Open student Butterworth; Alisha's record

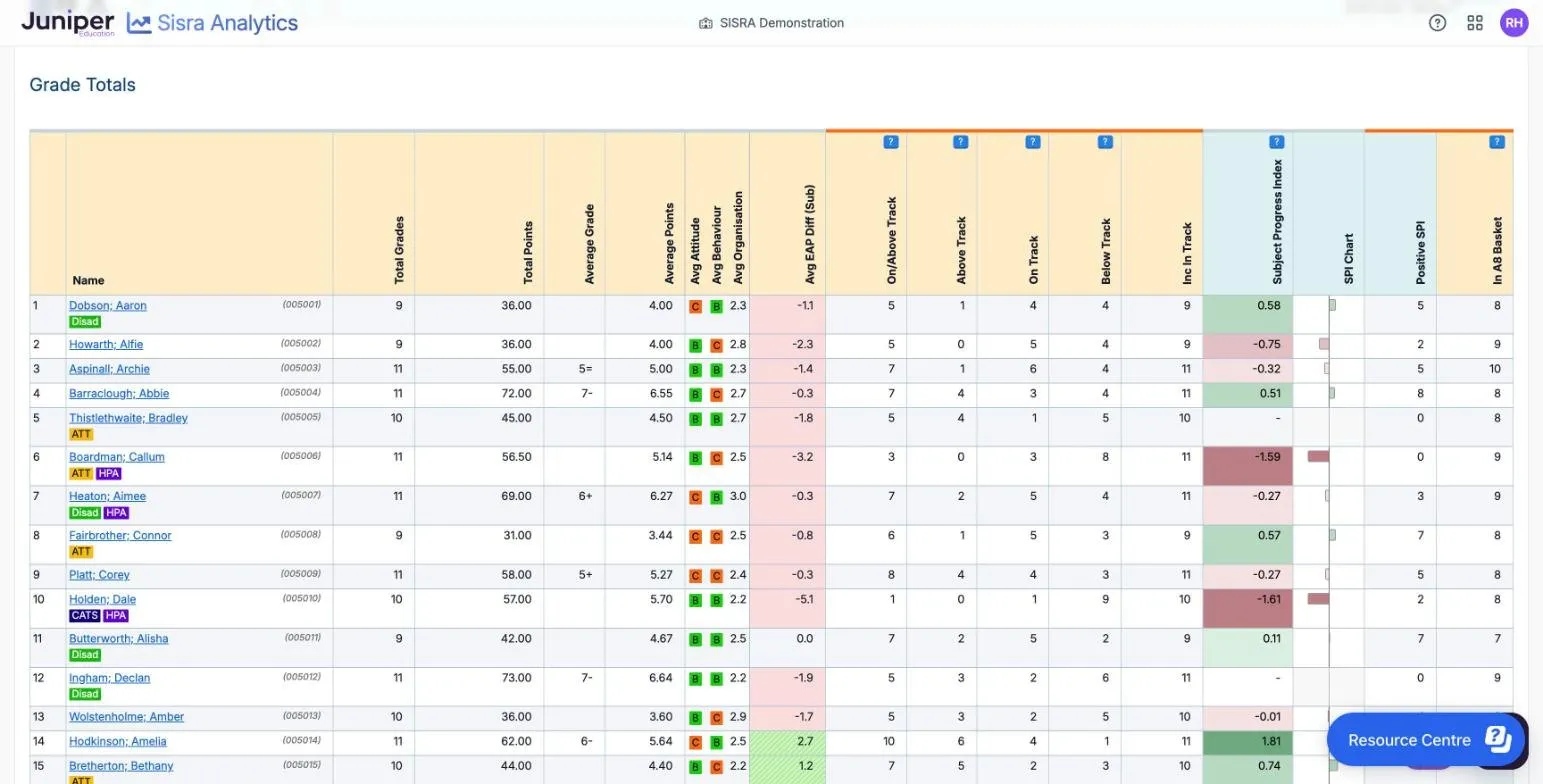coord(118,639)
